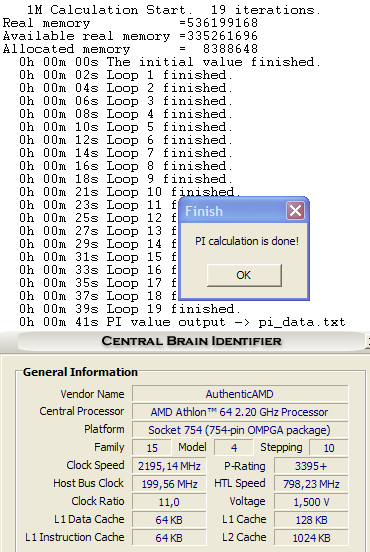Click the Clock Speed value 2195,14 MHz
370x552 pixels.
[169, 466]
